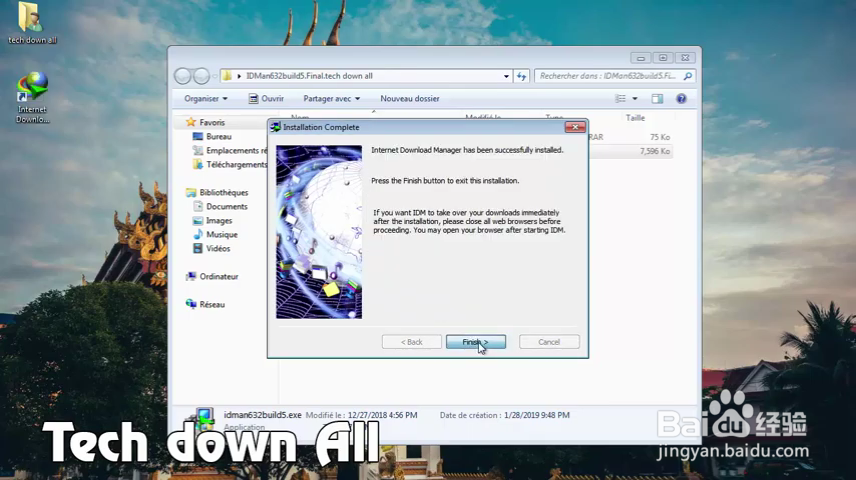Viewport: 856px width, 480px height.
Task: Expand the view options dropdown arrow
Action: point(634,98)
